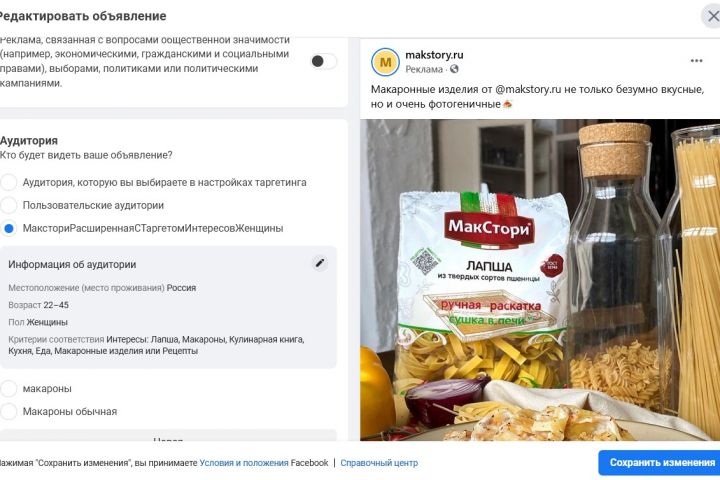Click the globe privacy icon near Реклама
The width and height of the screenshot is (720, 480).
(455, 69)
